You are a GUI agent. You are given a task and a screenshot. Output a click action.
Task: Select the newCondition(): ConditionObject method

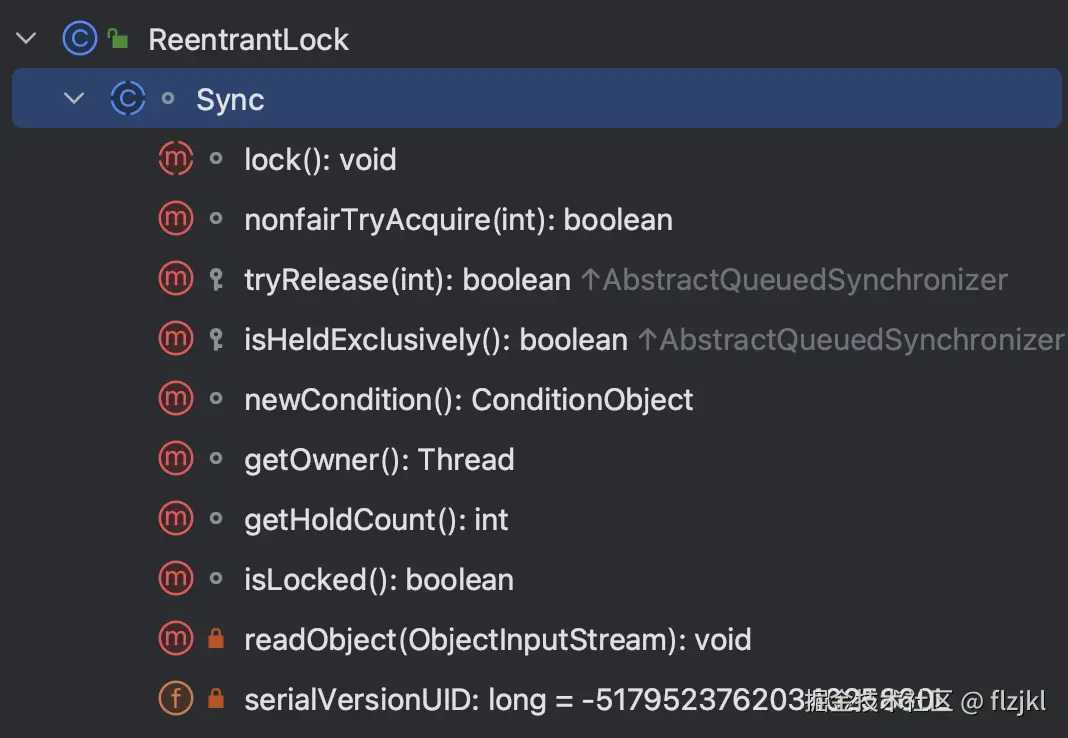tap(468, 400)
